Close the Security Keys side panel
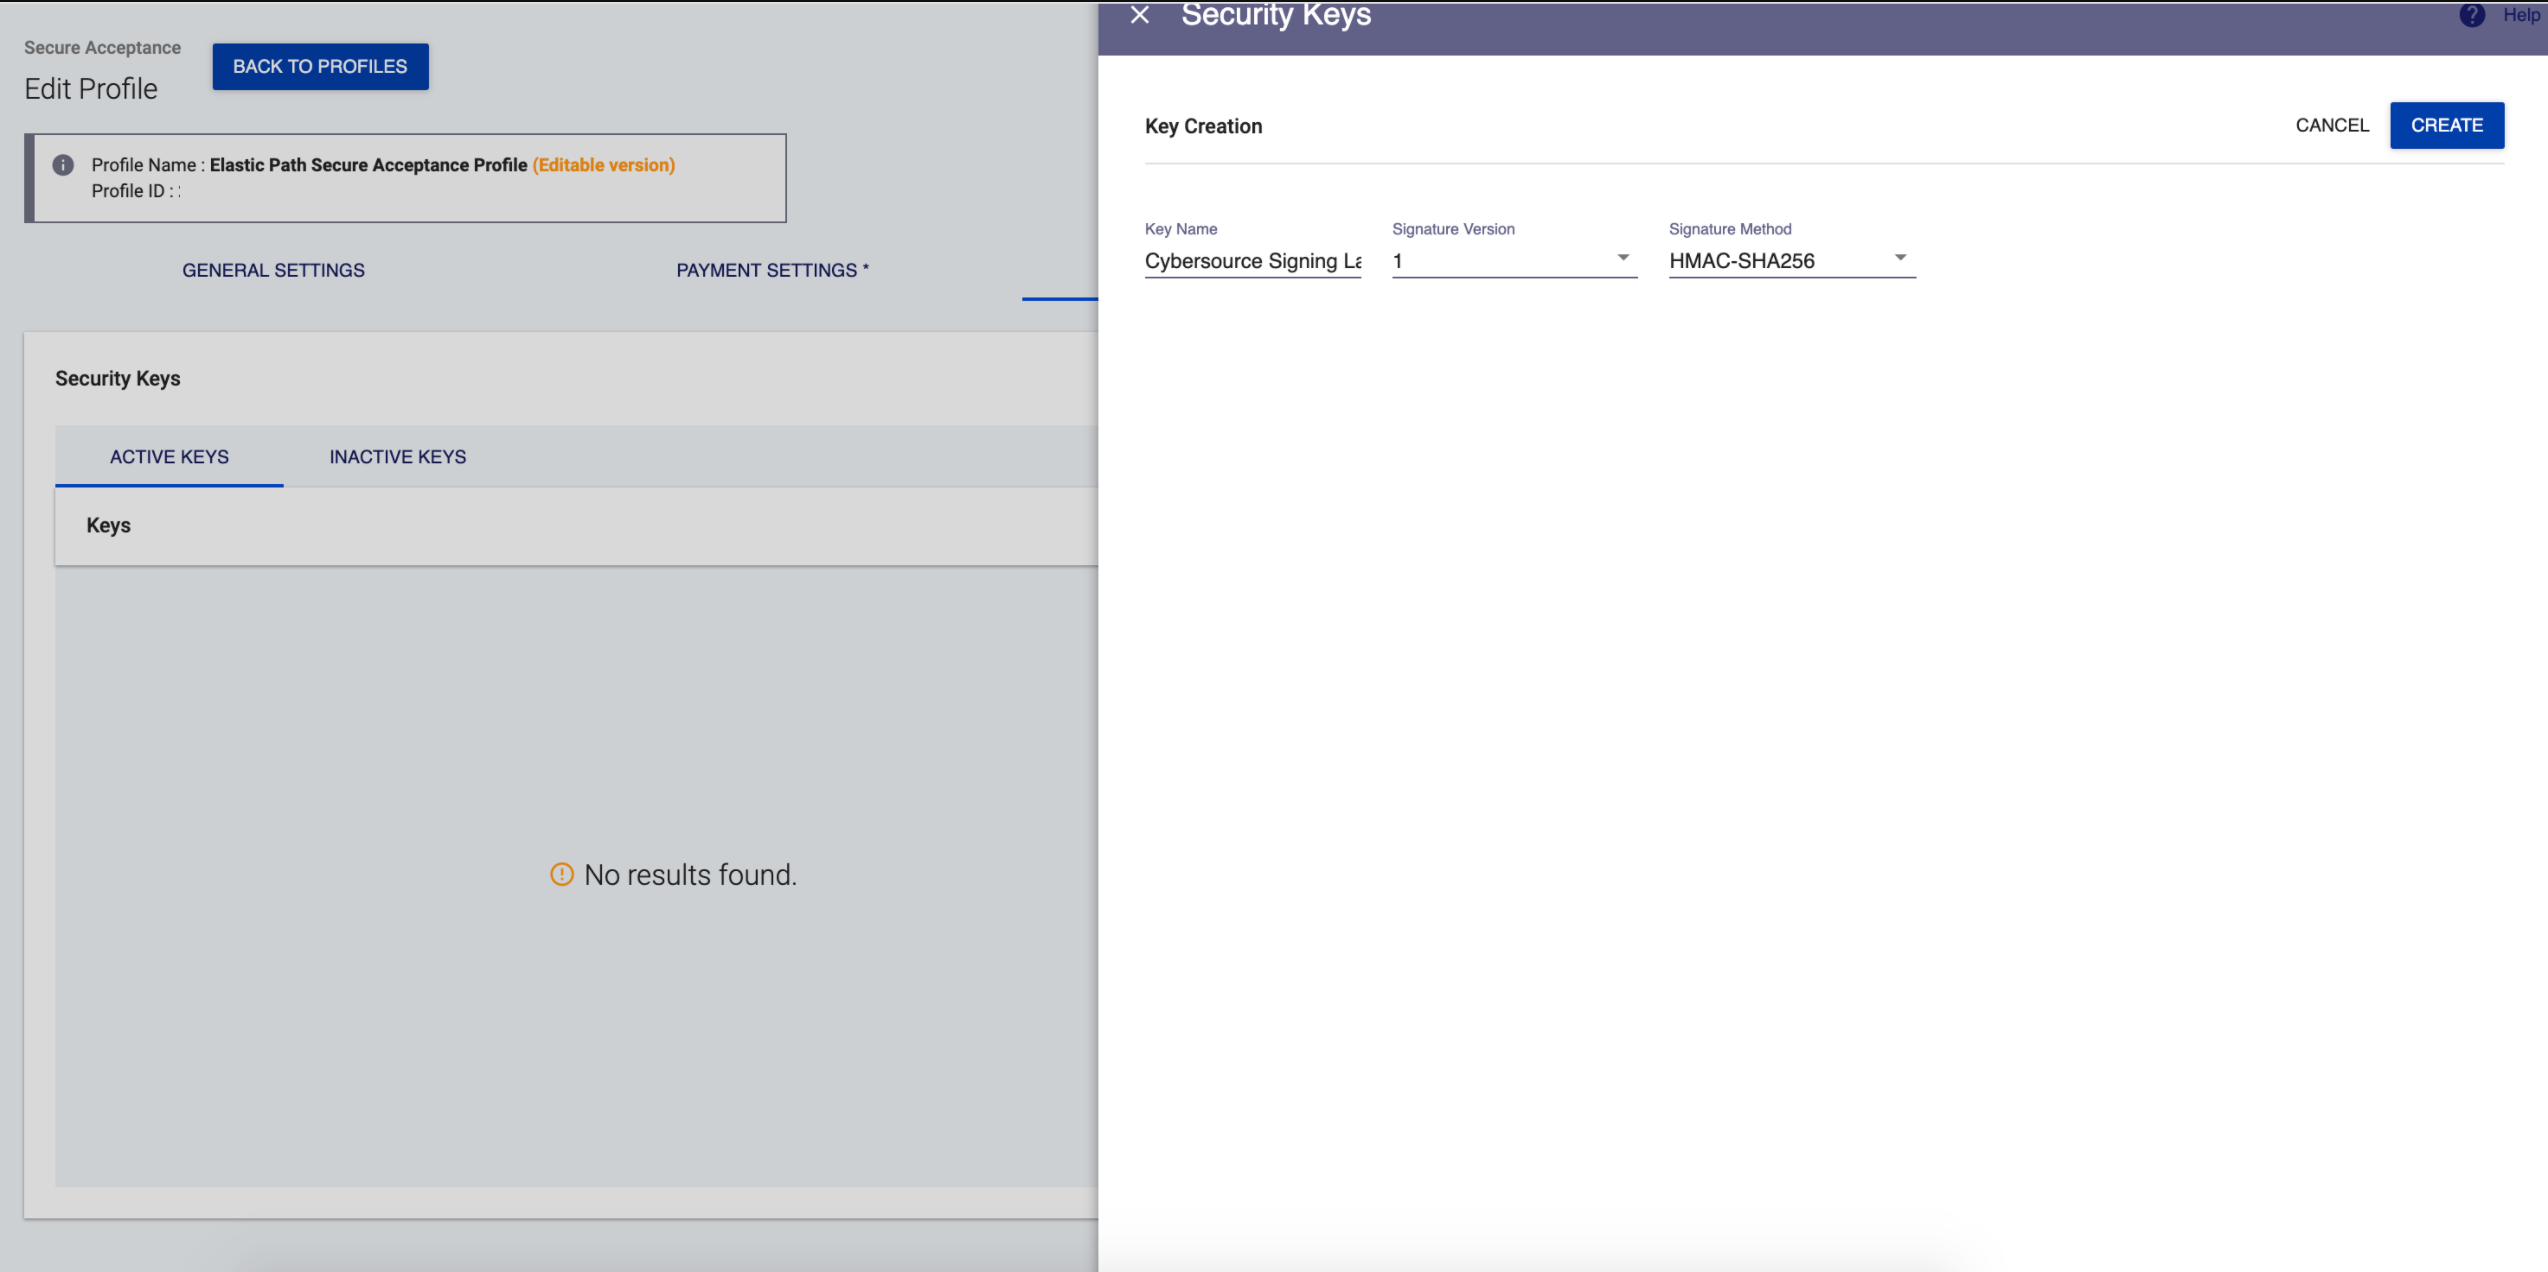 1139,15
